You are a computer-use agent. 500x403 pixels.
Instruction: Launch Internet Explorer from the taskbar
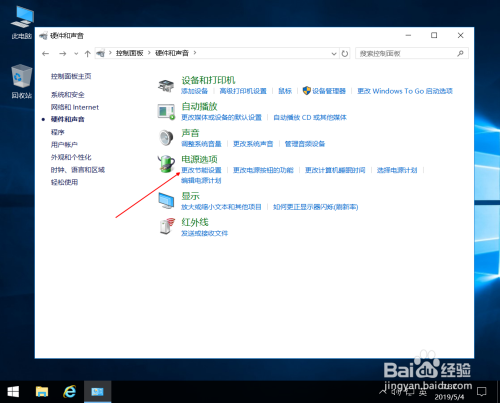(70, 392)
